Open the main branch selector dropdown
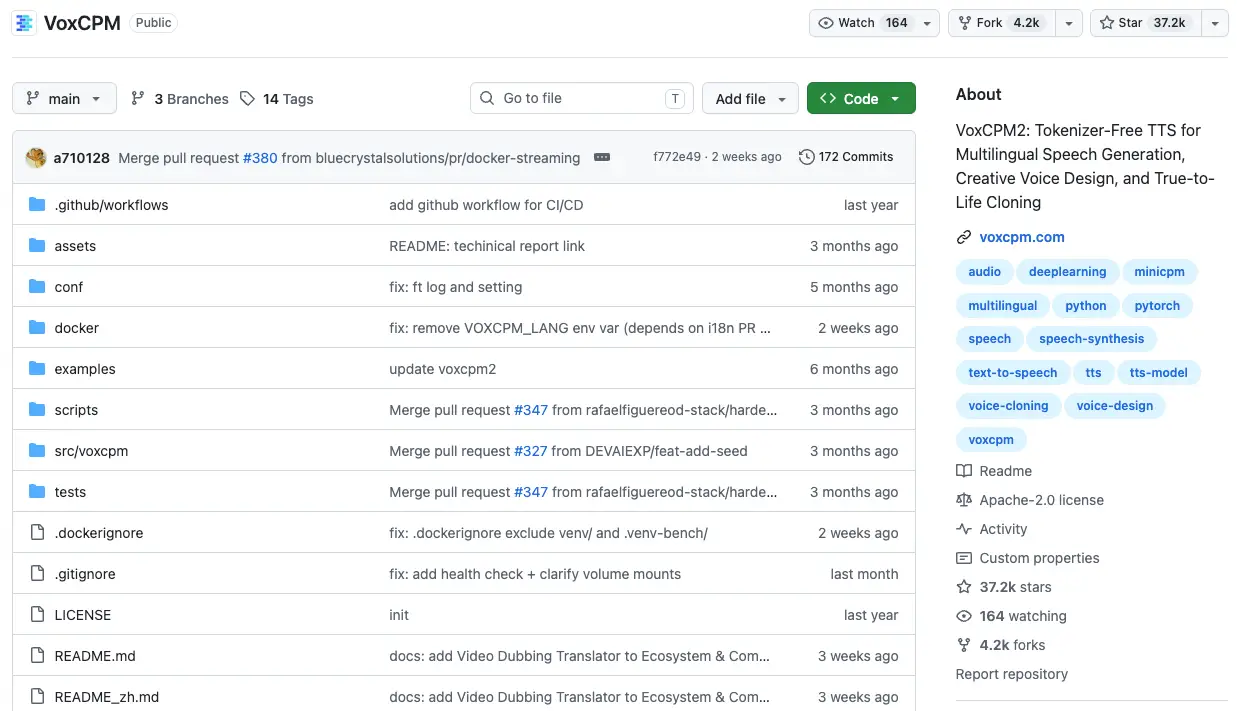Image resolution: width=1237 pixels, height=711 pixels. pyautogui.click(x=64, y=98)
